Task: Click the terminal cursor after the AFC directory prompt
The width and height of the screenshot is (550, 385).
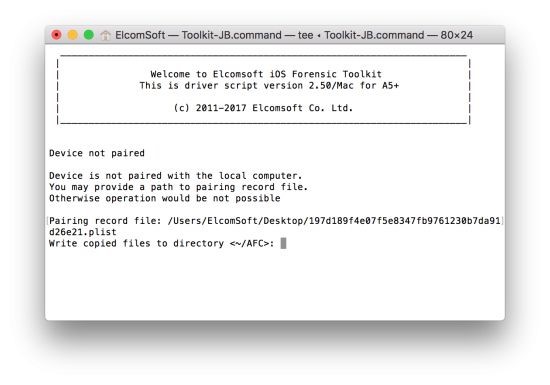Action: tap(283, 243)
